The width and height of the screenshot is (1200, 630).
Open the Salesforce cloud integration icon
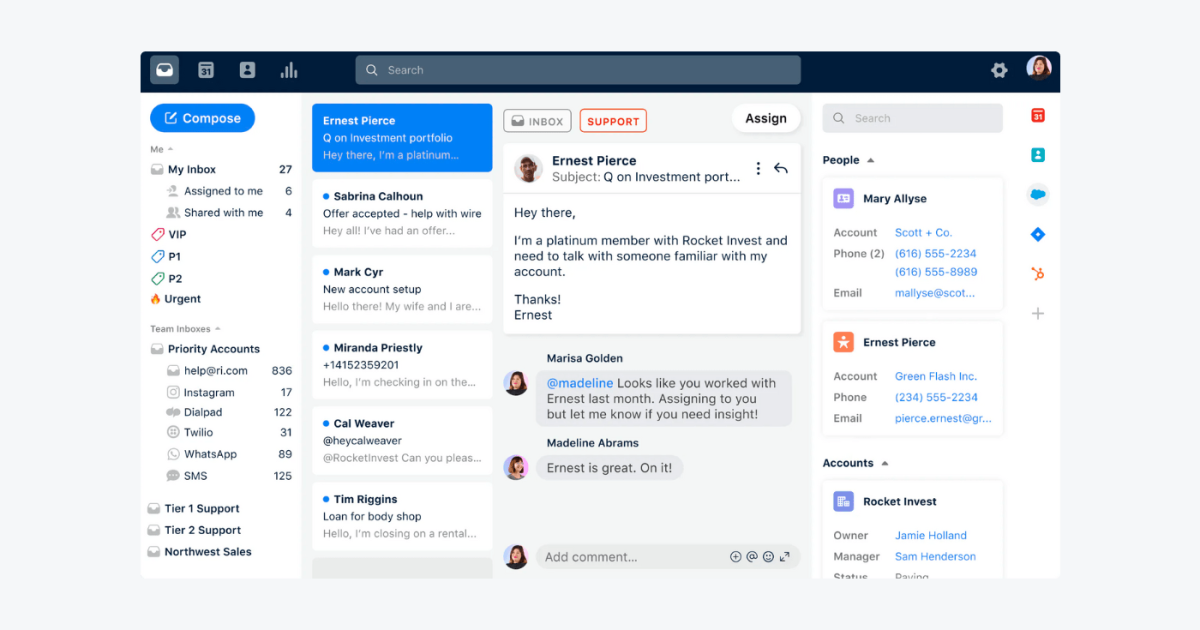(x=1038, y=196)
